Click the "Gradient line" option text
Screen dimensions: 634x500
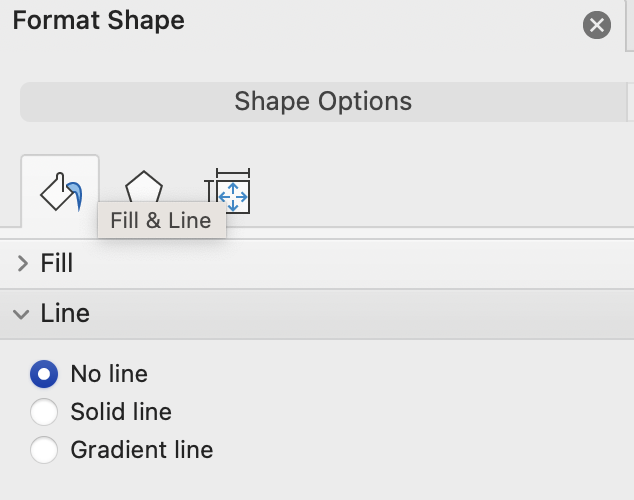[142, 450]
